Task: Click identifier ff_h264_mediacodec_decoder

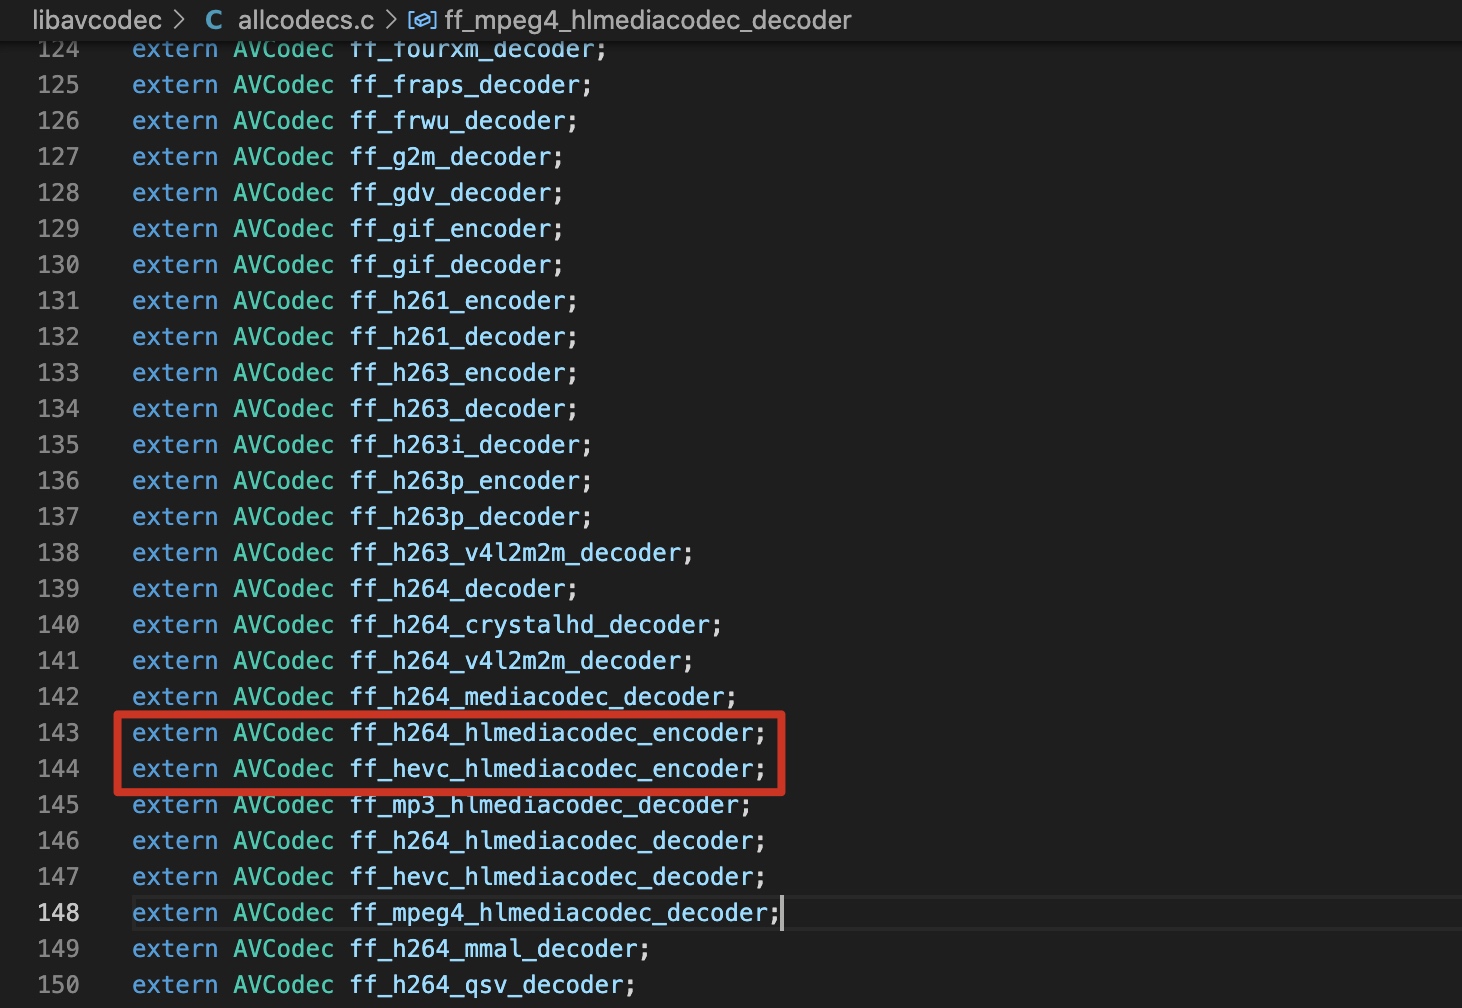Action: pyautogui.click(x=538, y=697)
